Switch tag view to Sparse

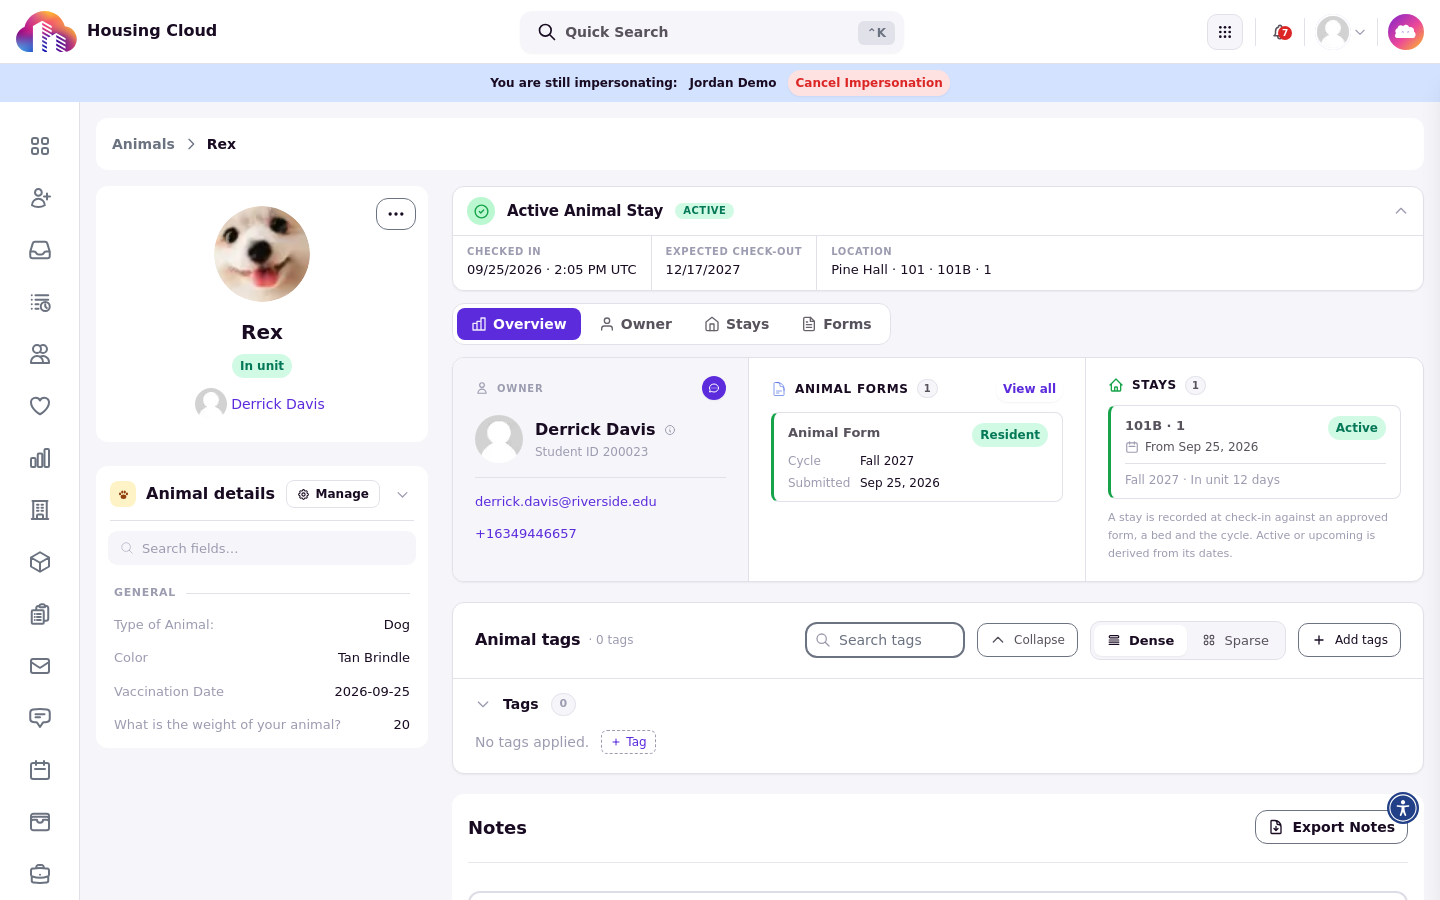pos(1236,640)
